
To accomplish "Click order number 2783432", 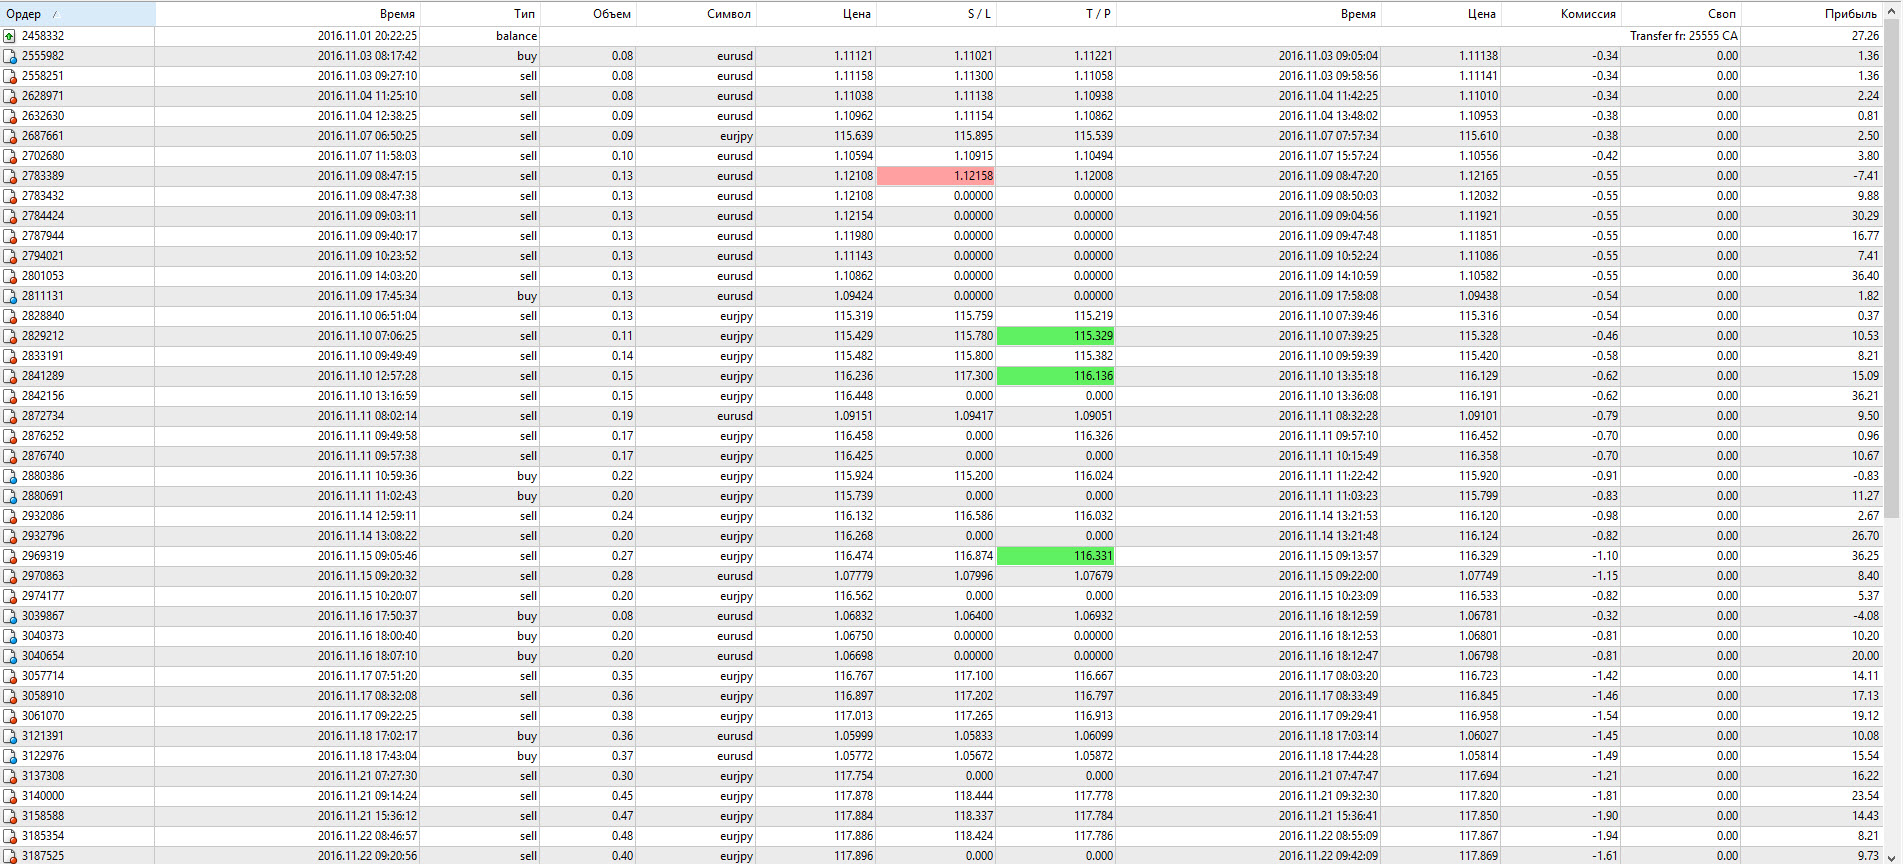I will point(43,196).
